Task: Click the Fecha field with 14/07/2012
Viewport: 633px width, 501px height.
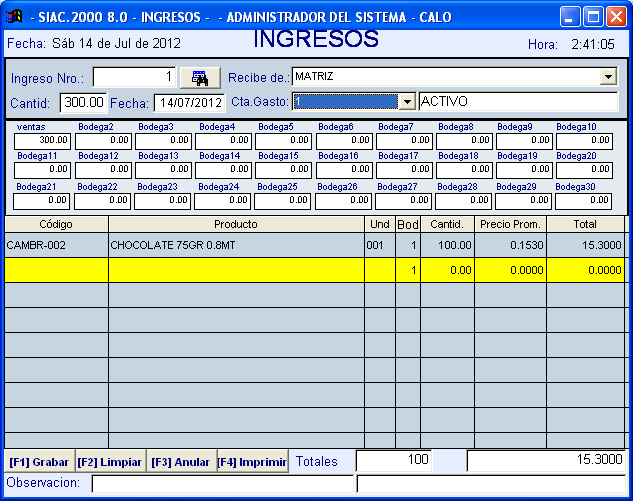Action: 189,102
